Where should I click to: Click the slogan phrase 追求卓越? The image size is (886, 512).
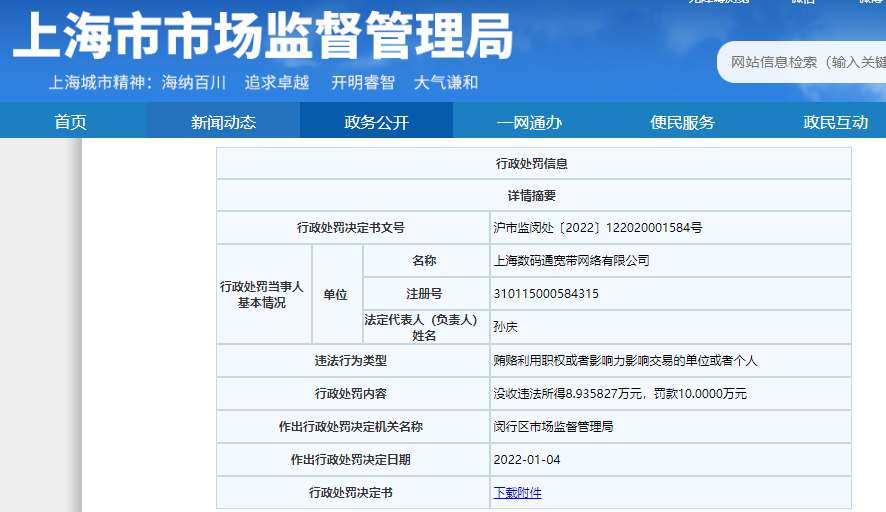pyautogui.click(x=277, y=83)
